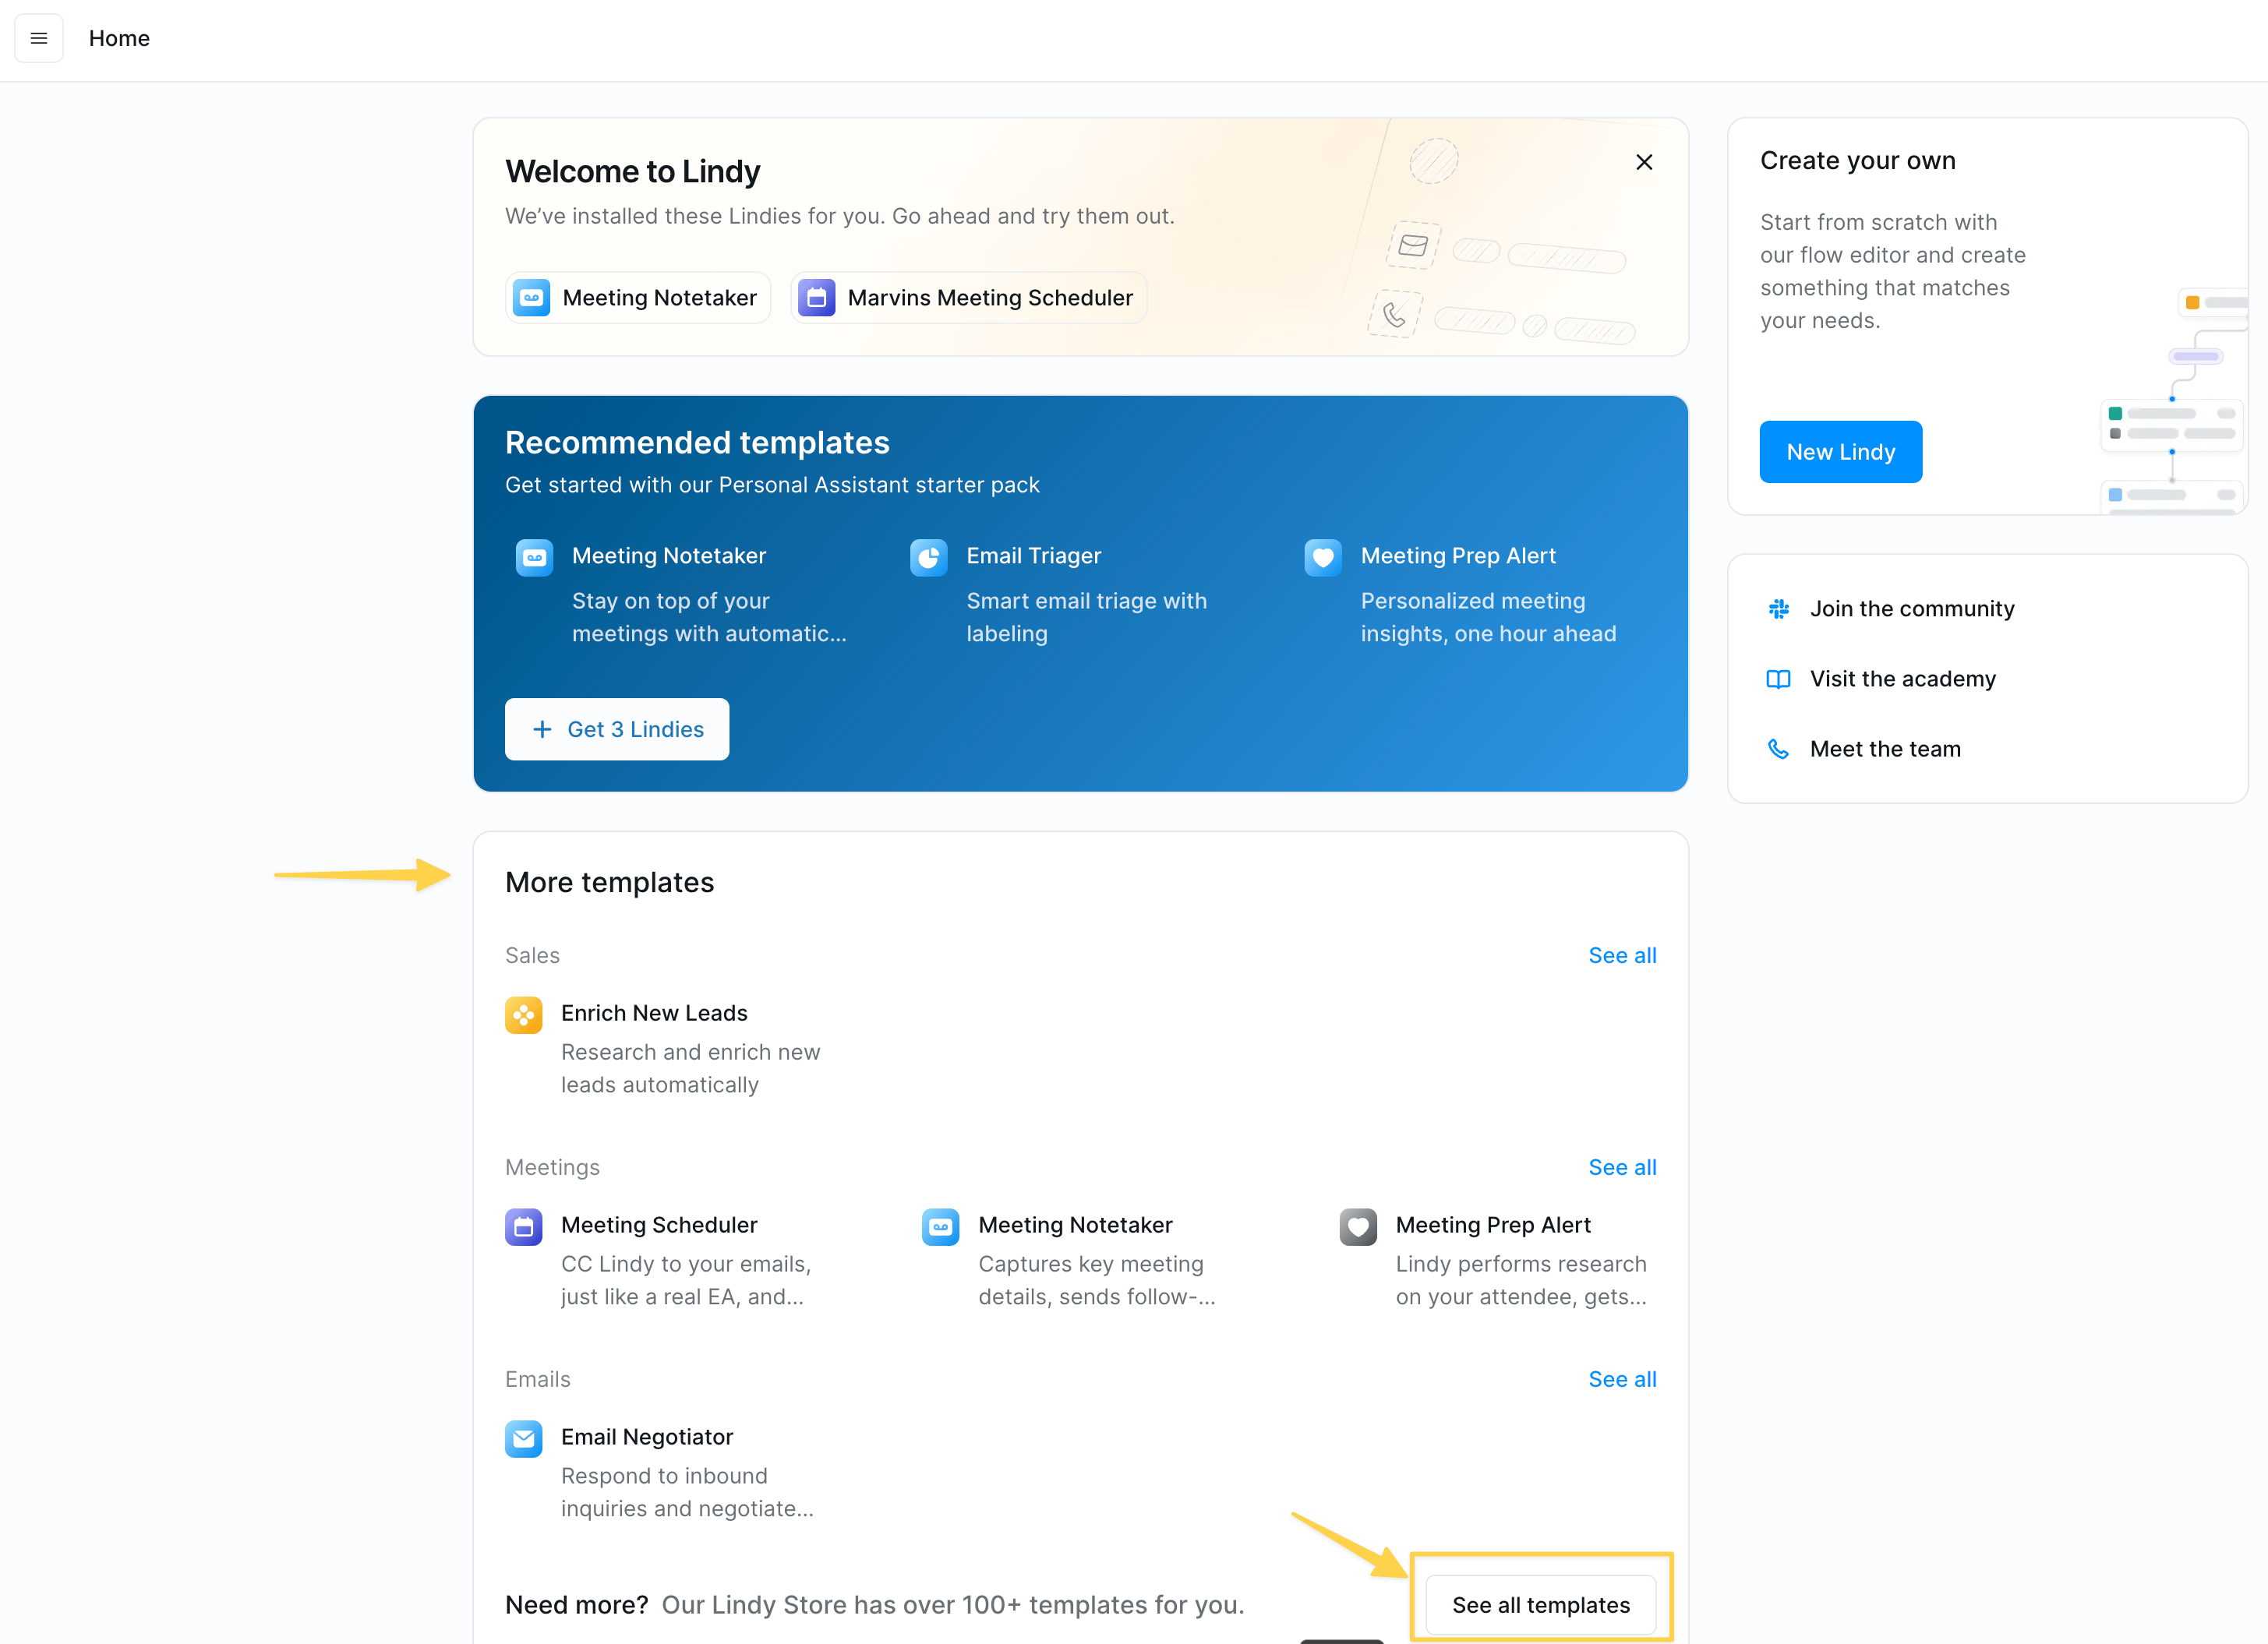This screenshot has width=2268, height=1644.
Task: Select Email Triager recommended template title
Action: point(1033,556)
